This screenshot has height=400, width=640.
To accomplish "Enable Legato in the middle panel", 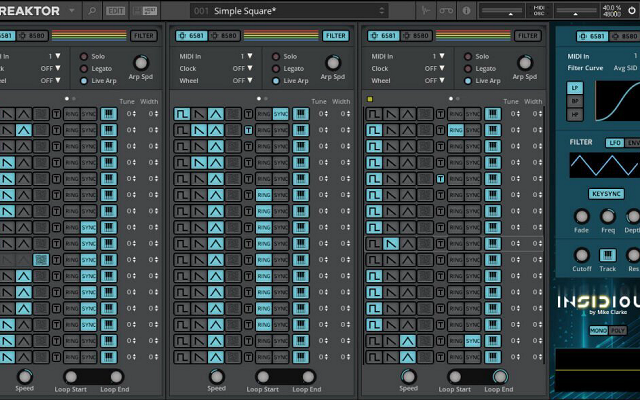I will [276, 69].
